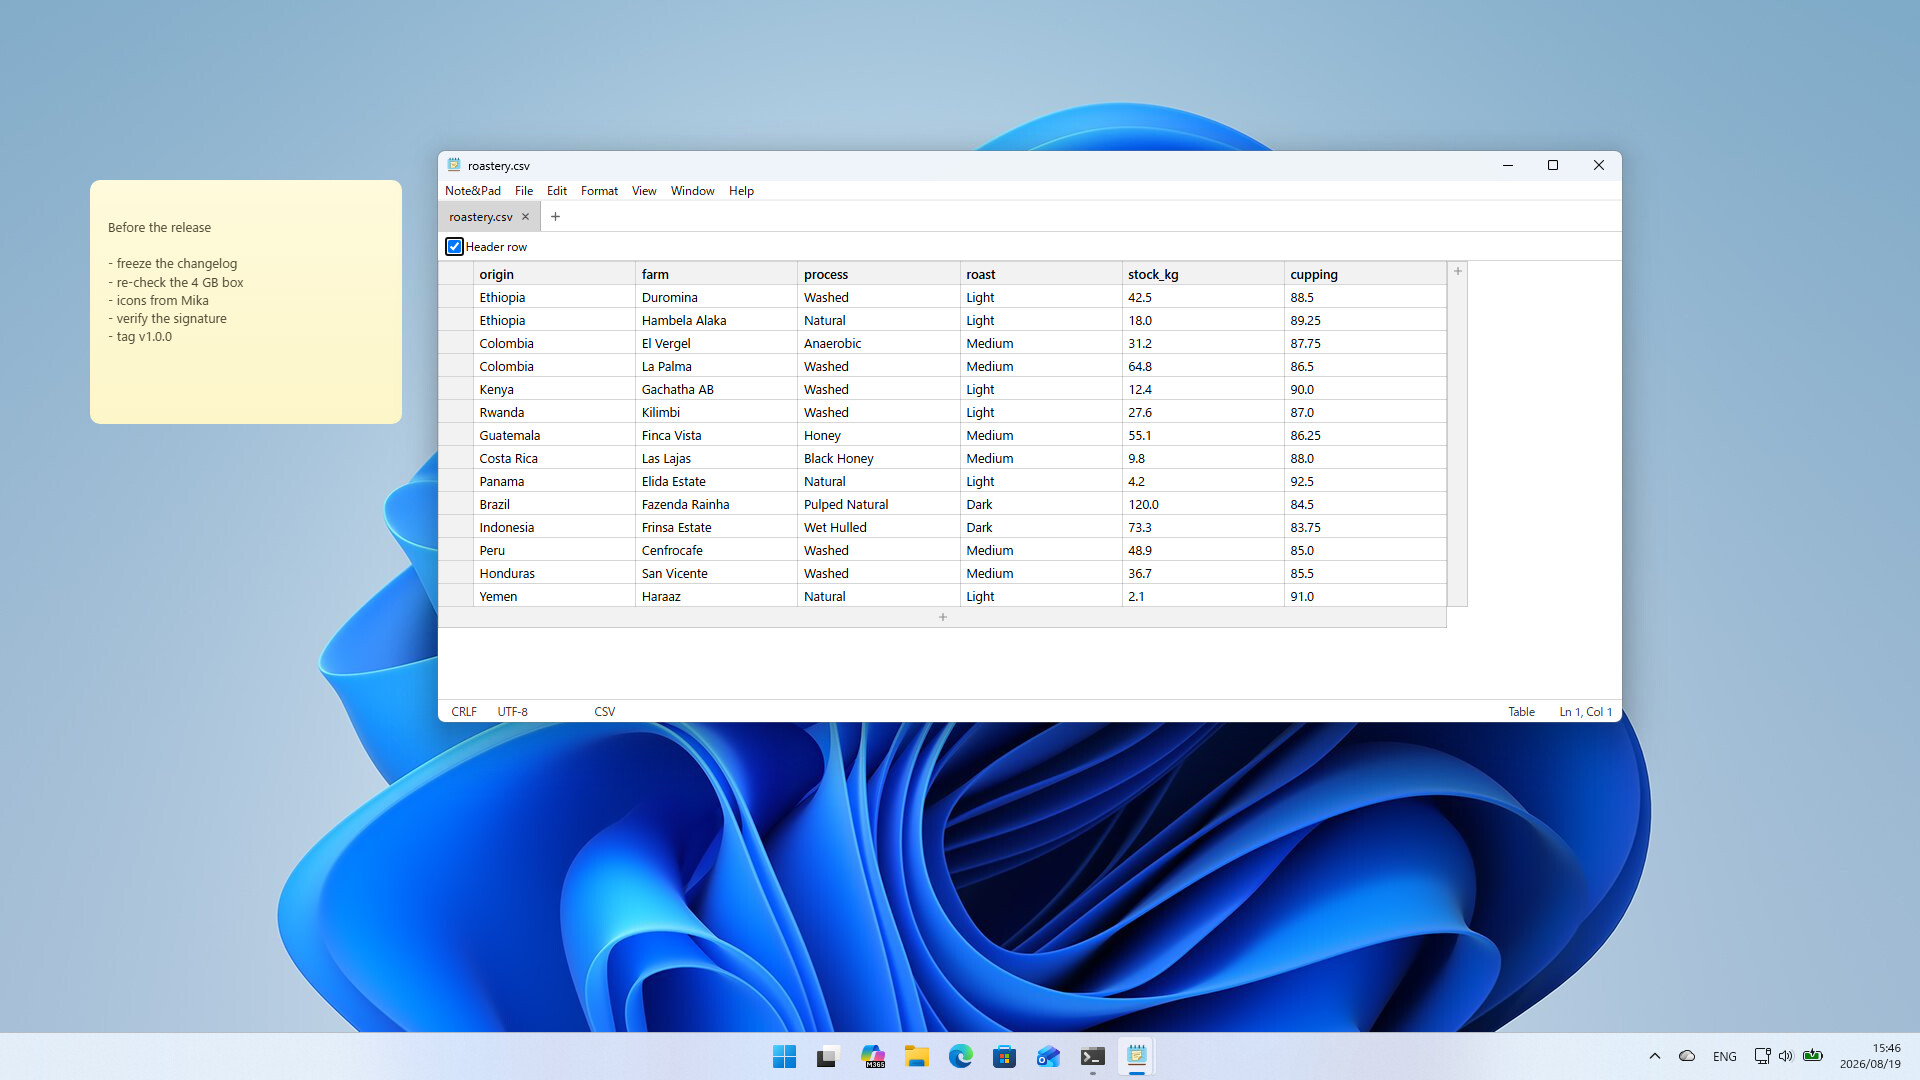Click the network tray icon
1920x1080 pixels.
[x=1762, y=1056]
